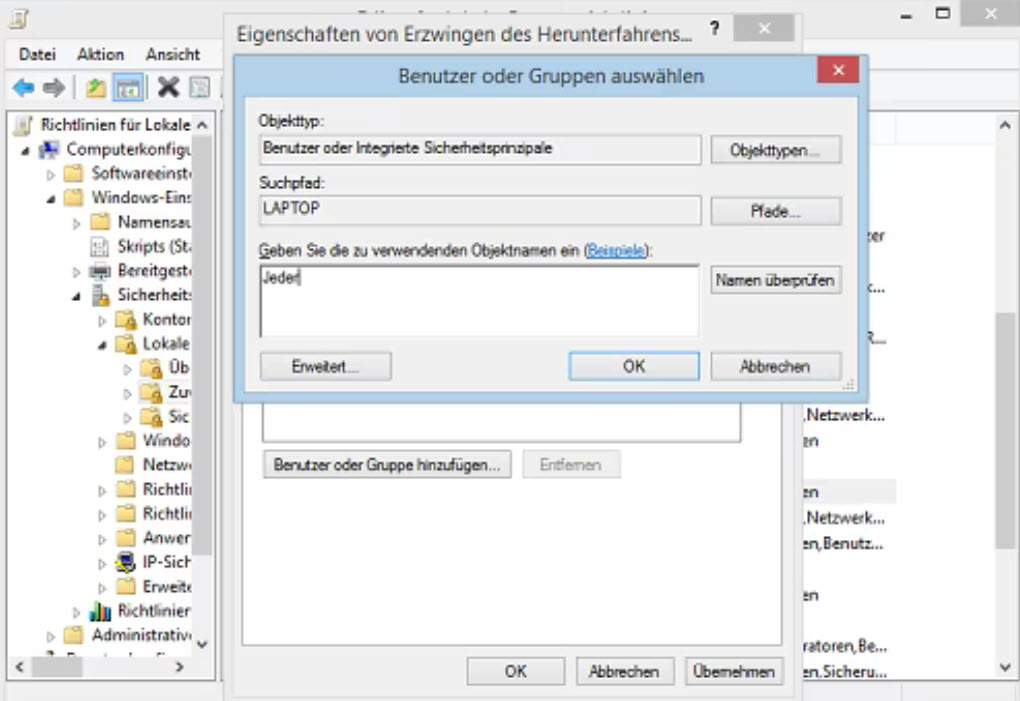
Task: Click the Namen überprüfen button
Action: tap(775, 281)
